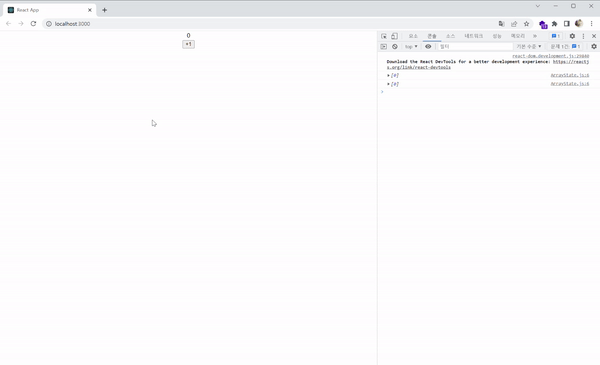This screenshot has height=365, width=600.
Task: Open the purple extension icon
Action: [x=543, y=24]
